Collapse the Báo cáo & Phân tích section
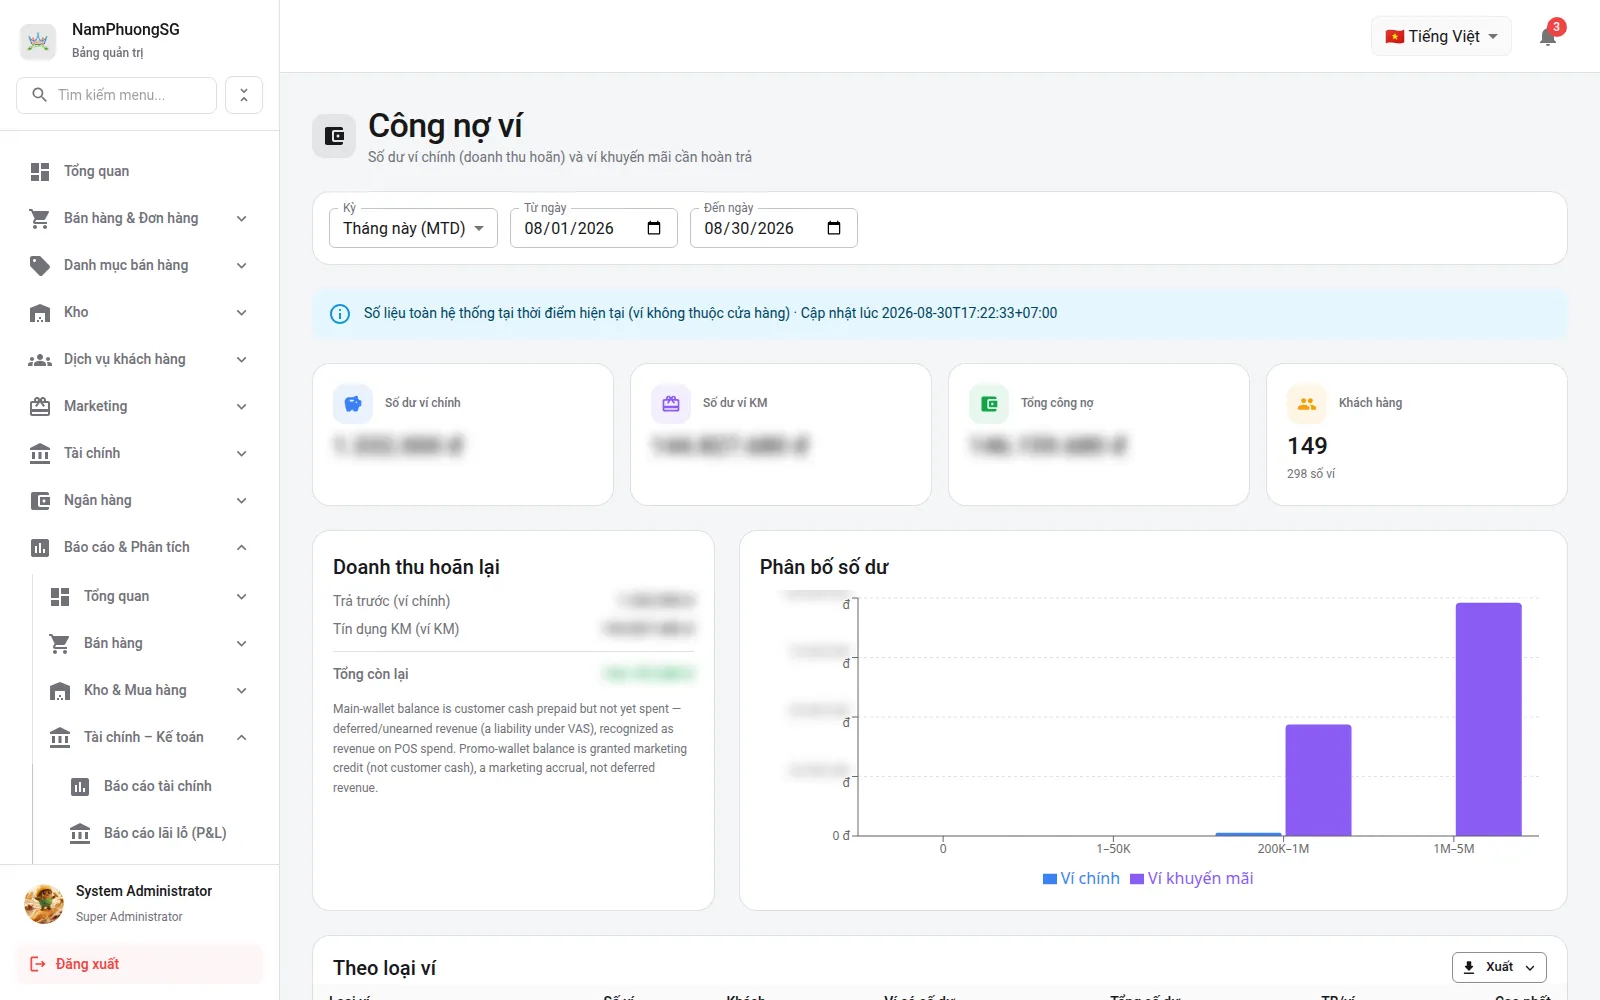Image resolution: width=1600 pixels, height=1000 pixels. point(241,548)
